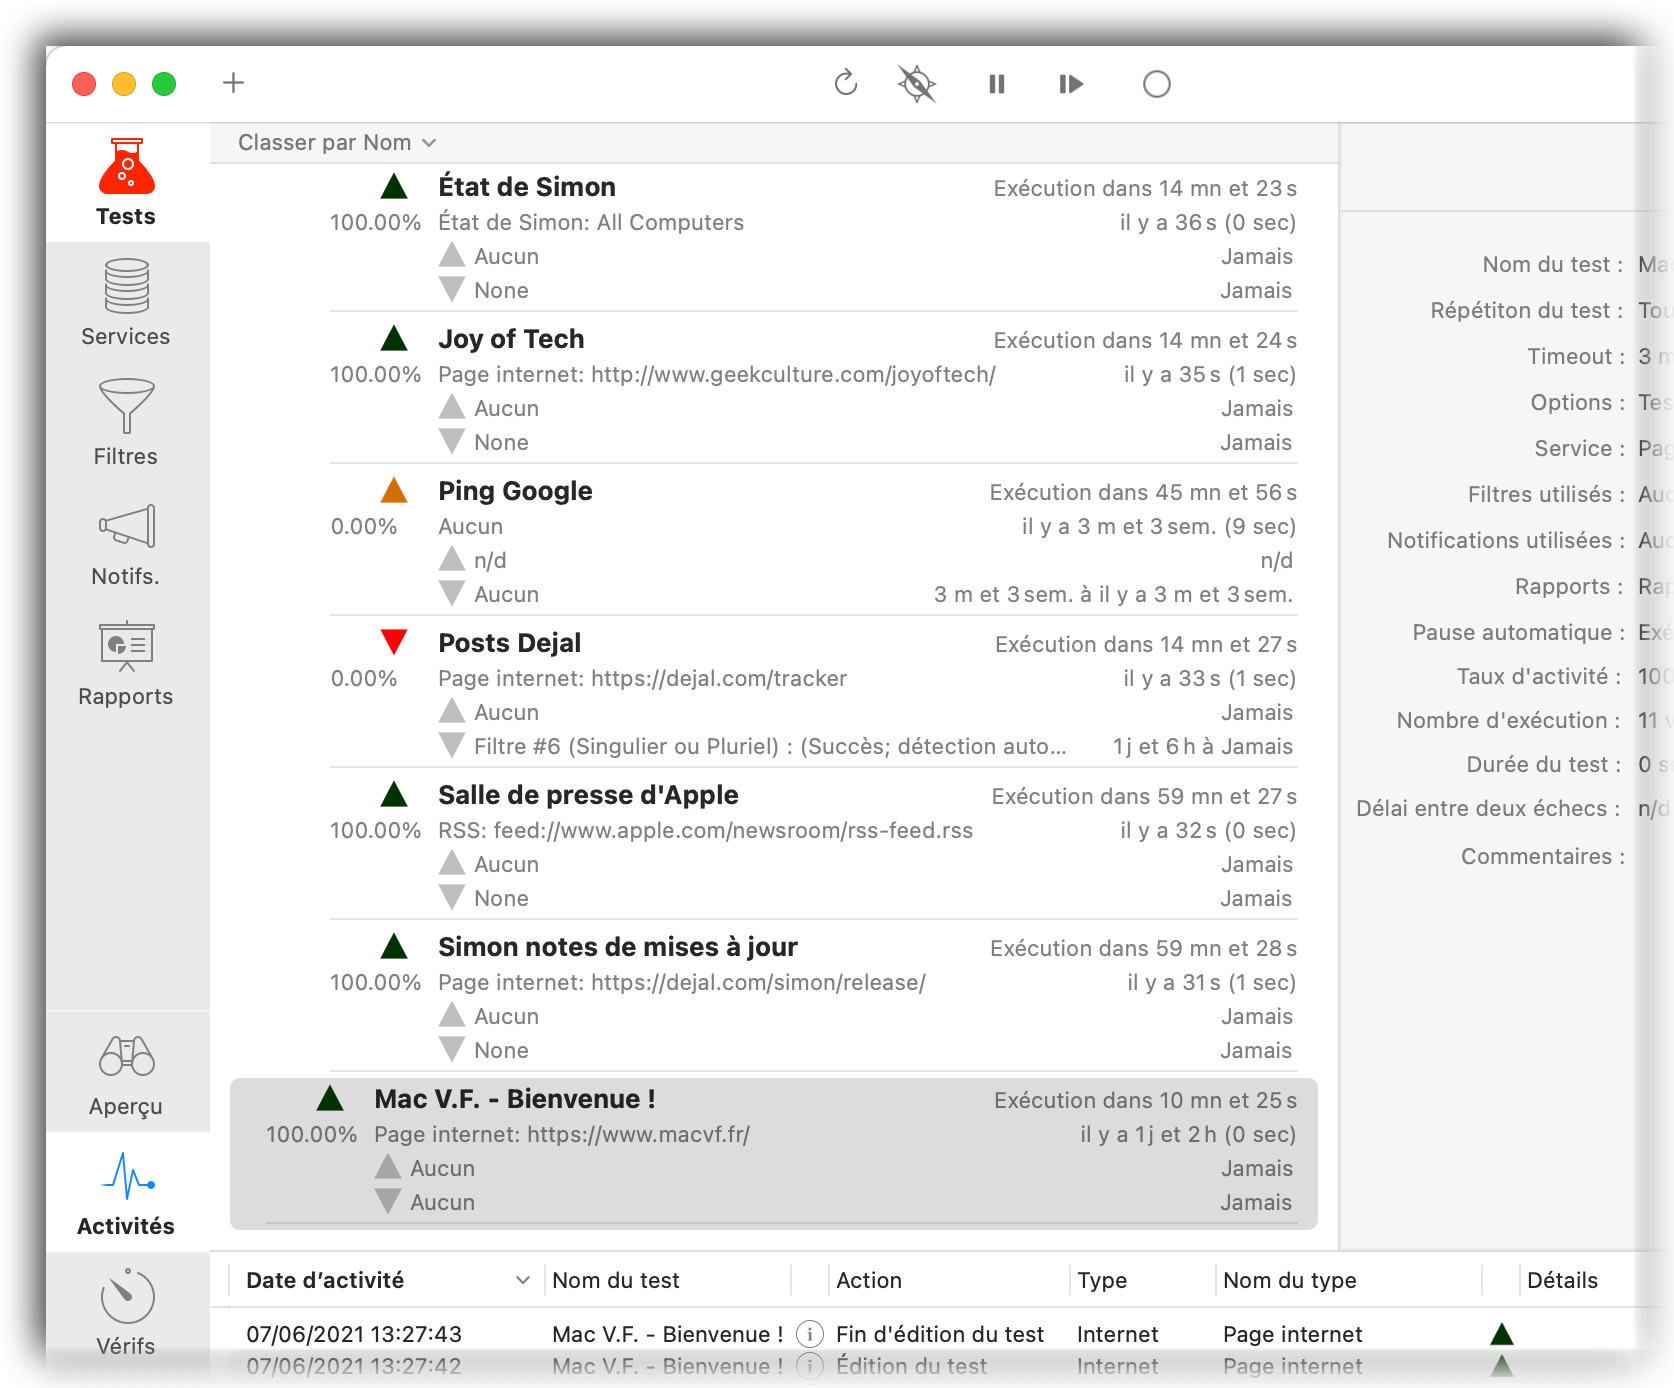Click green triangle in Fin d'édition activity row

coord(1502,1333)
